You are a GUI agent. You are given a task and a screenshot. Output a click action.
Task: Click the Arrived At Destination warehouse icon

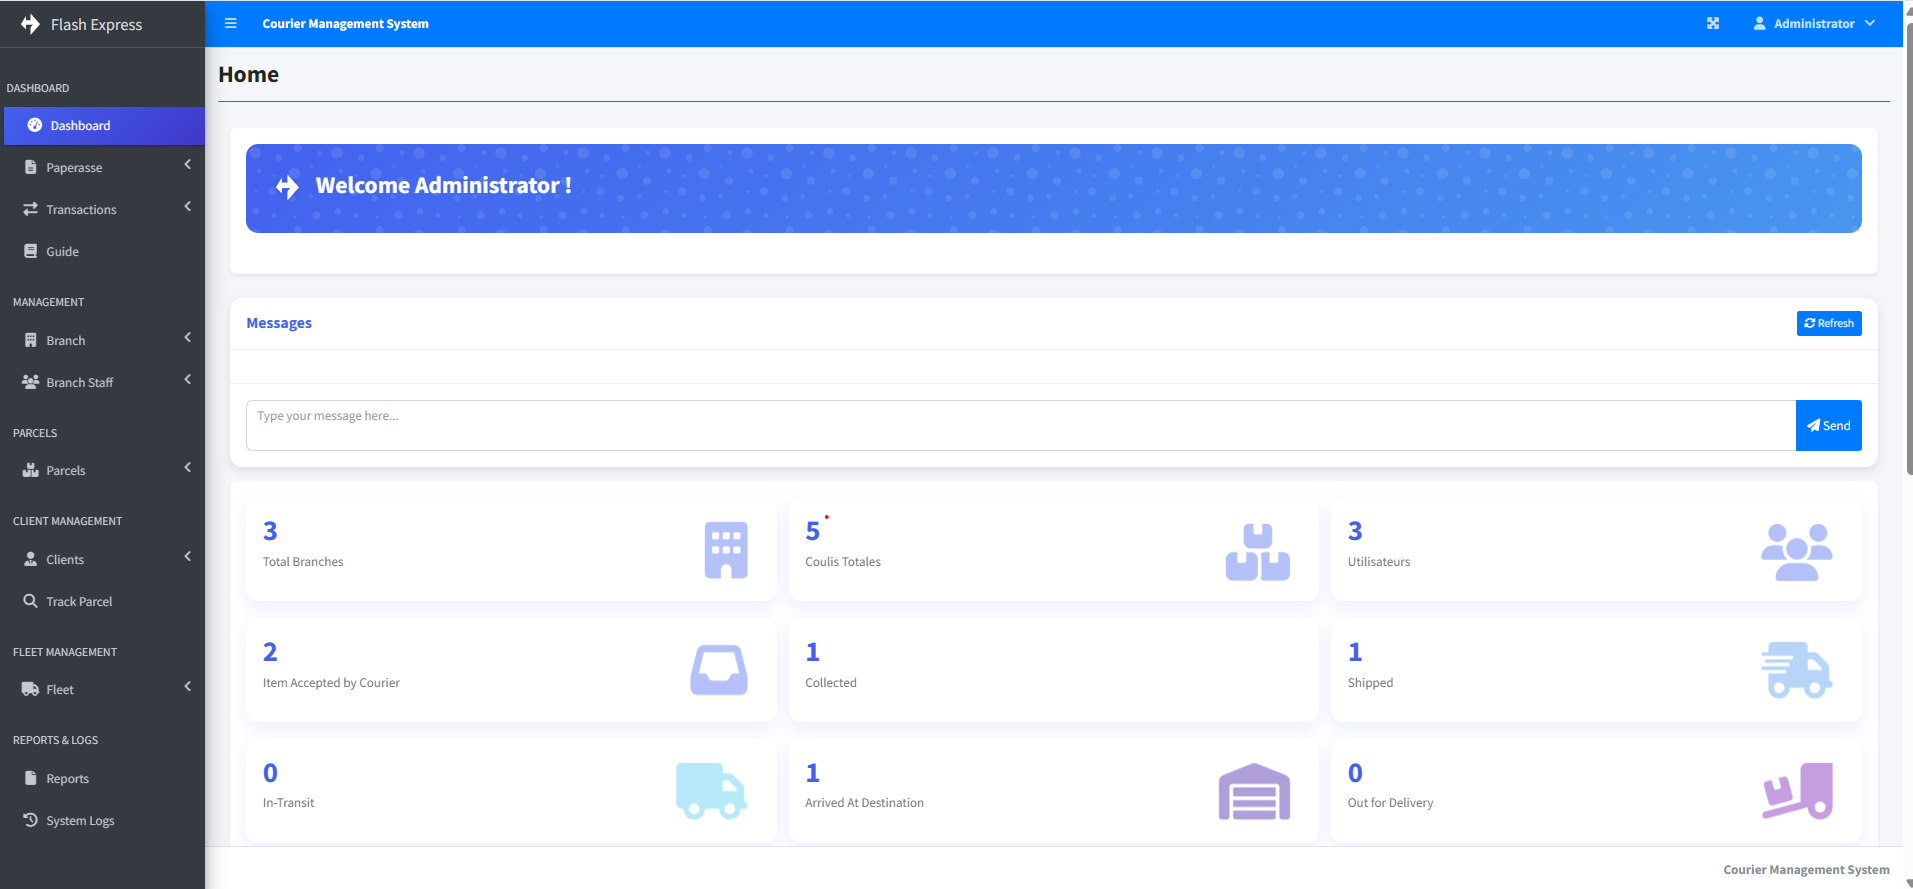tap(1254, 792)
